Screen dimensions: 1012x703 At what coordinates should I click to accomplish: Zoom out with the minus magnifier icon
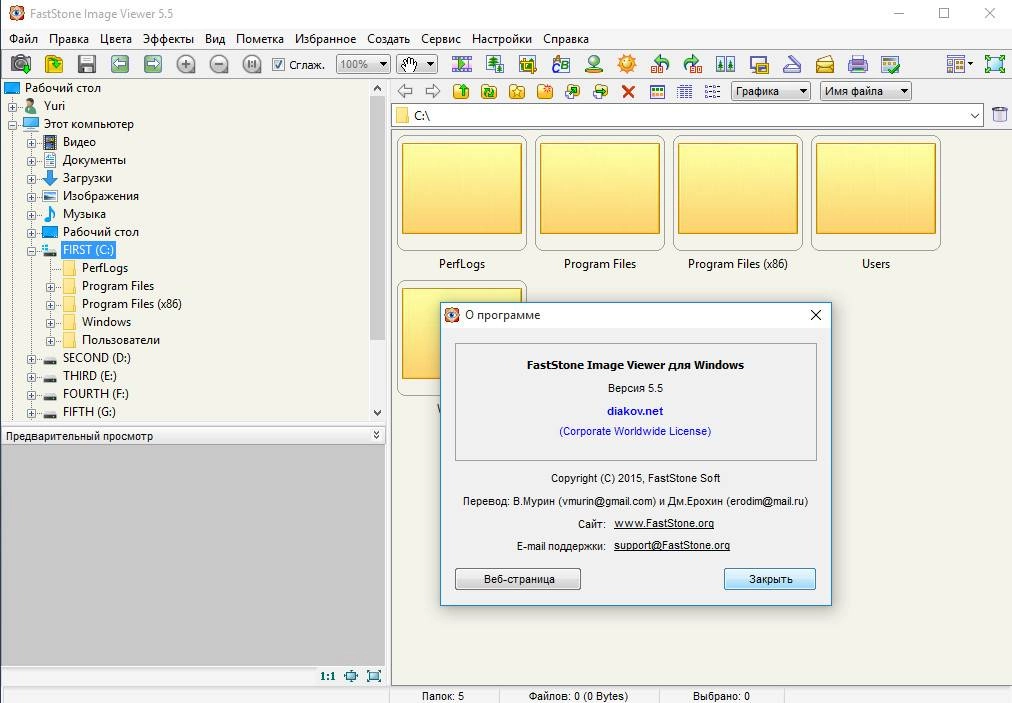tap(219, 64)
